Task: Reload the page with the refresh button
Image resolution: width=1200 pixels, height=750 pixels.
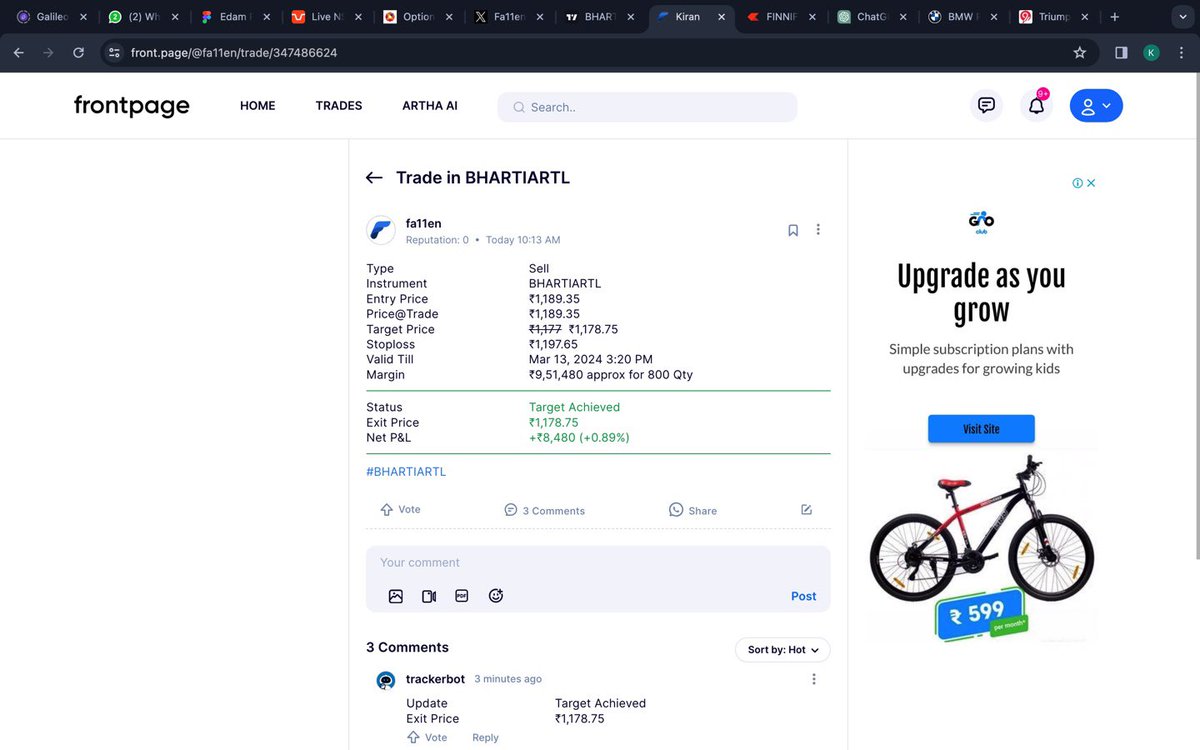Action: [78, 52]
